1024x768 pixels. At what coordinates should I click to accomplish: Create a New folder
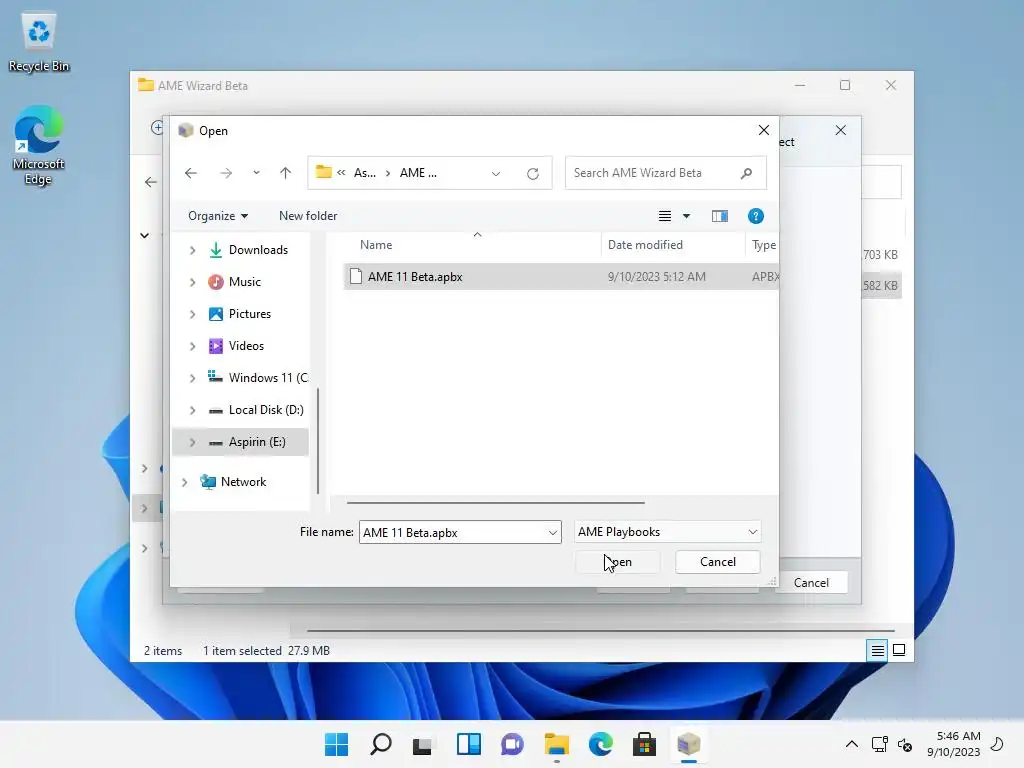pyautogui.click(x=308, y=216)
